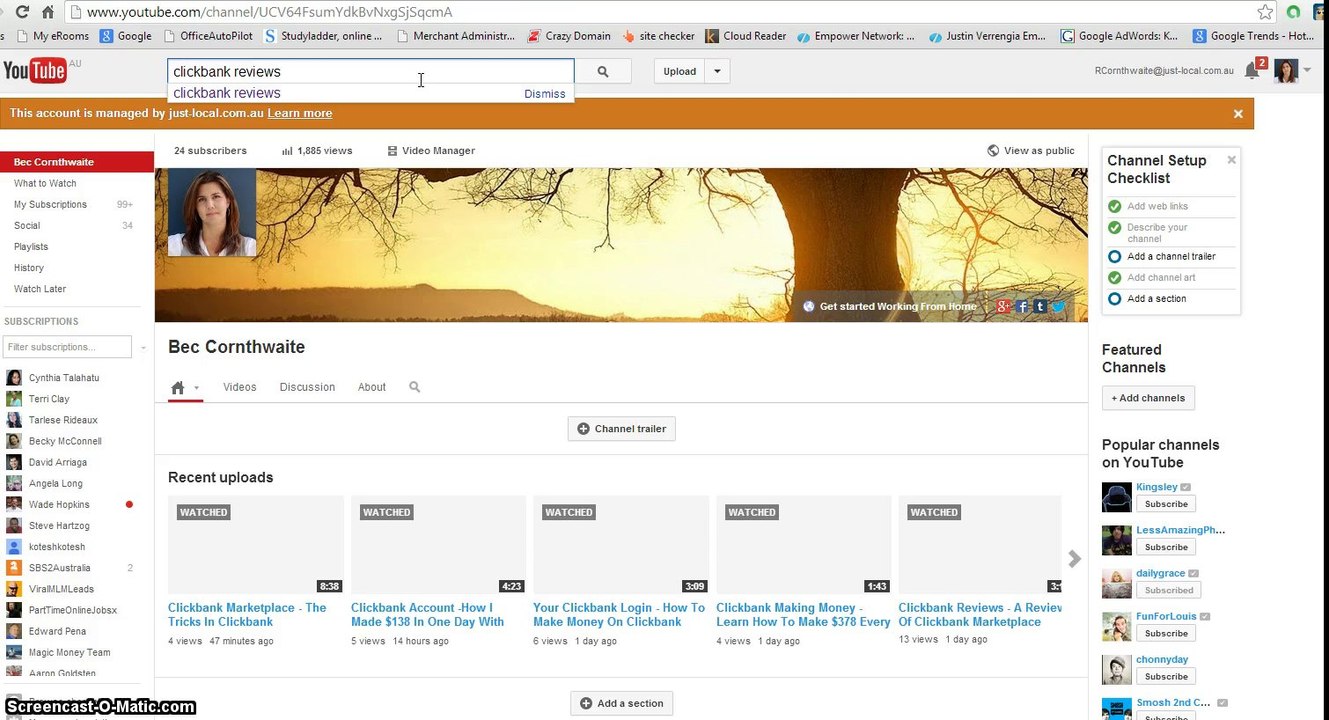Click the YouTube logo

(x=34, y=70)
